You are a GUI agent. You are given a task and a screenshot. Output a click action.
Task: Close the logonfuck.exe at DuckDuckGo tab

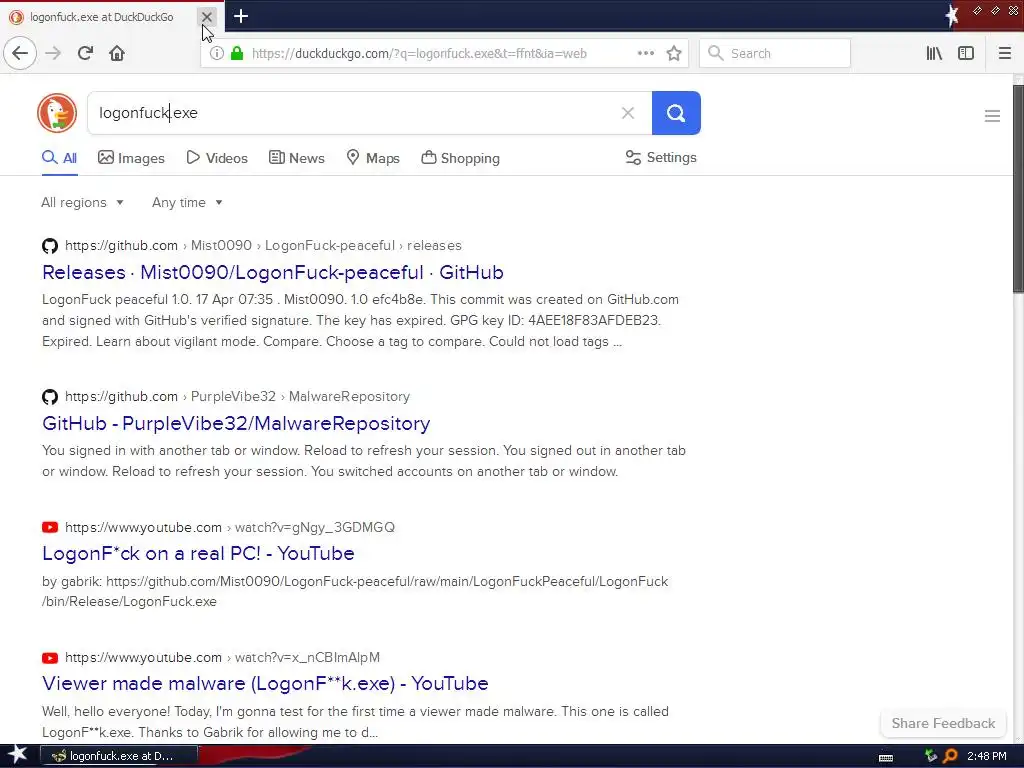pos(206,16)
